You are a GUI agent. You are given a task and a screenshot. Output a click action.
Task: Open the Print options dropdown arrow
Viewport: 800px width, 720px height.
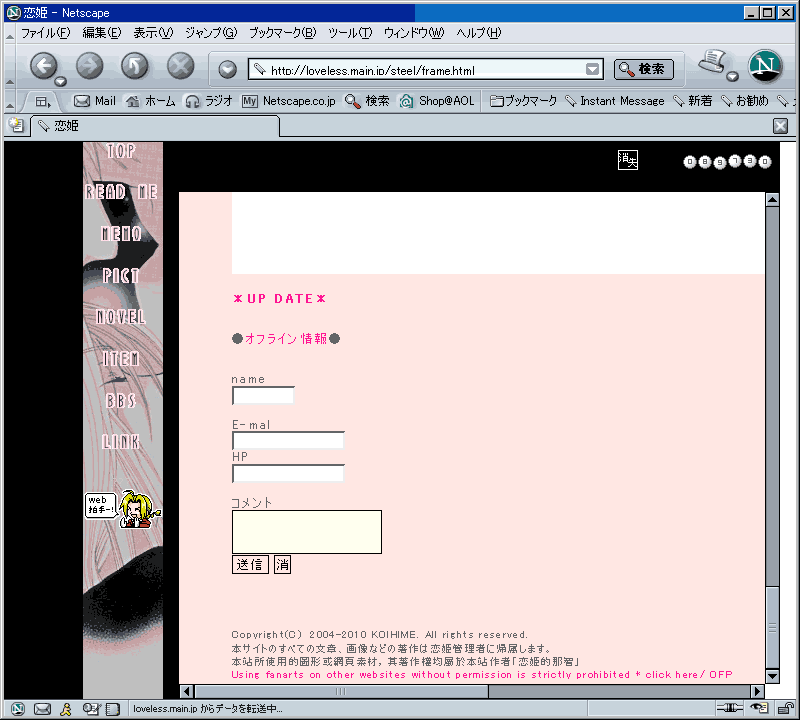coord(733,77)
